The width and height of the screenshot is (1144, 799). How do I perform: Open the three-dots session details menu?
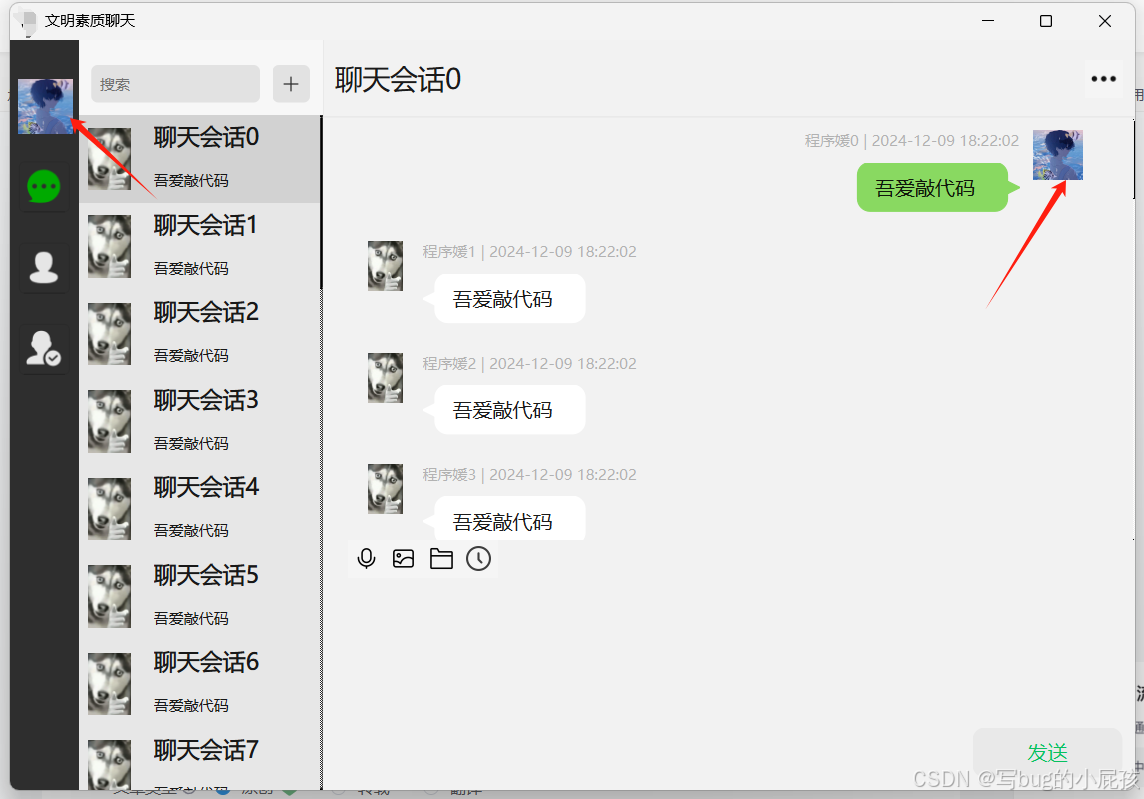click(x=1103, y=79)
